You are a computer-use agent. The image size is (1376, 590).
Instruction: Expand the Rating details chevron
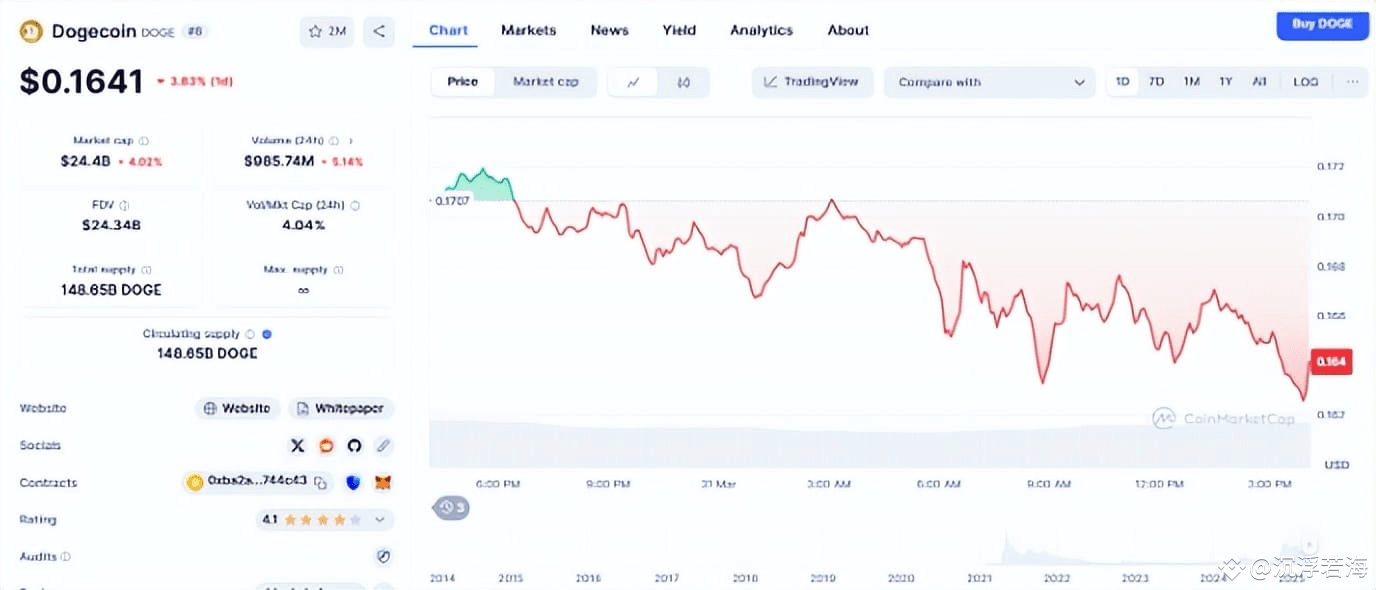[x=380, y=520]
